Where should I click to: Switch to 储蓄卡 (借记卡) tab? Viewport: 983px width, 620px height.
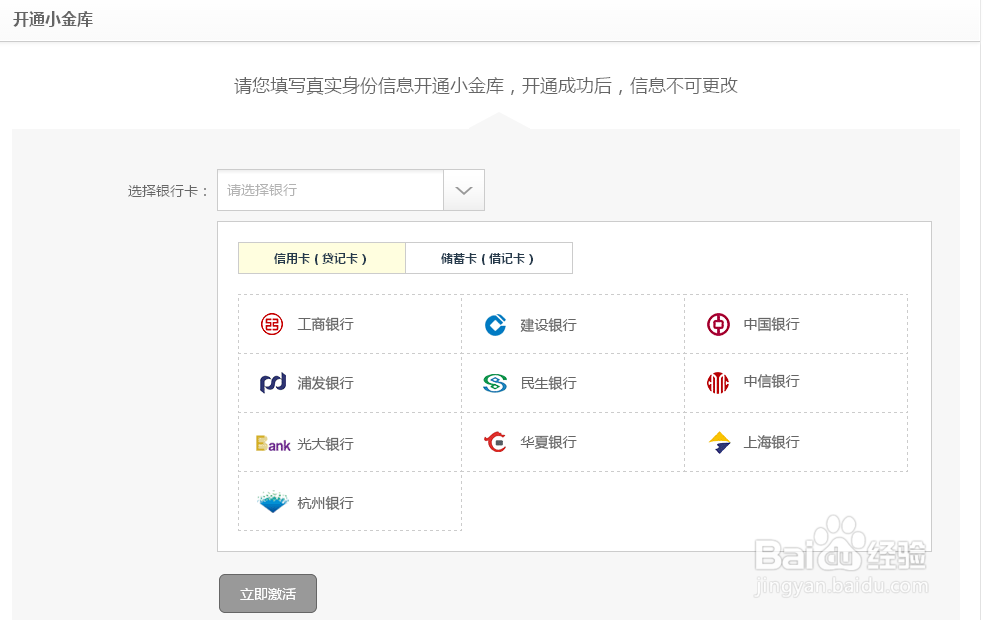pos(489,258)
